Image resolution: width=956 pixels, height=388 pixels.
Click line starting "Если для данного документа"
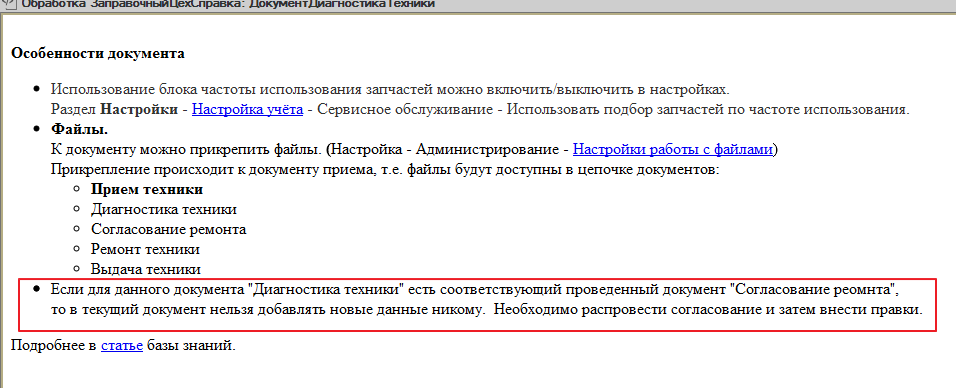(x=476, y=289)
